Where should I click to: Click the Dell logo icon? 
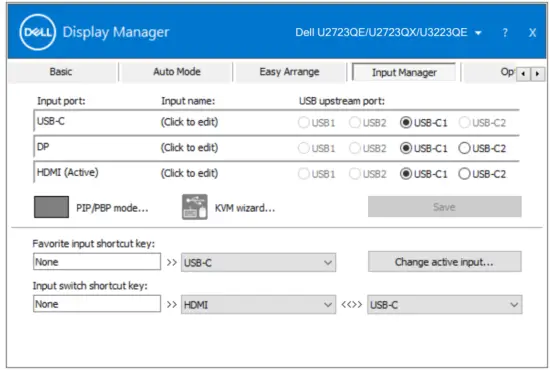[x=38, y=32]
